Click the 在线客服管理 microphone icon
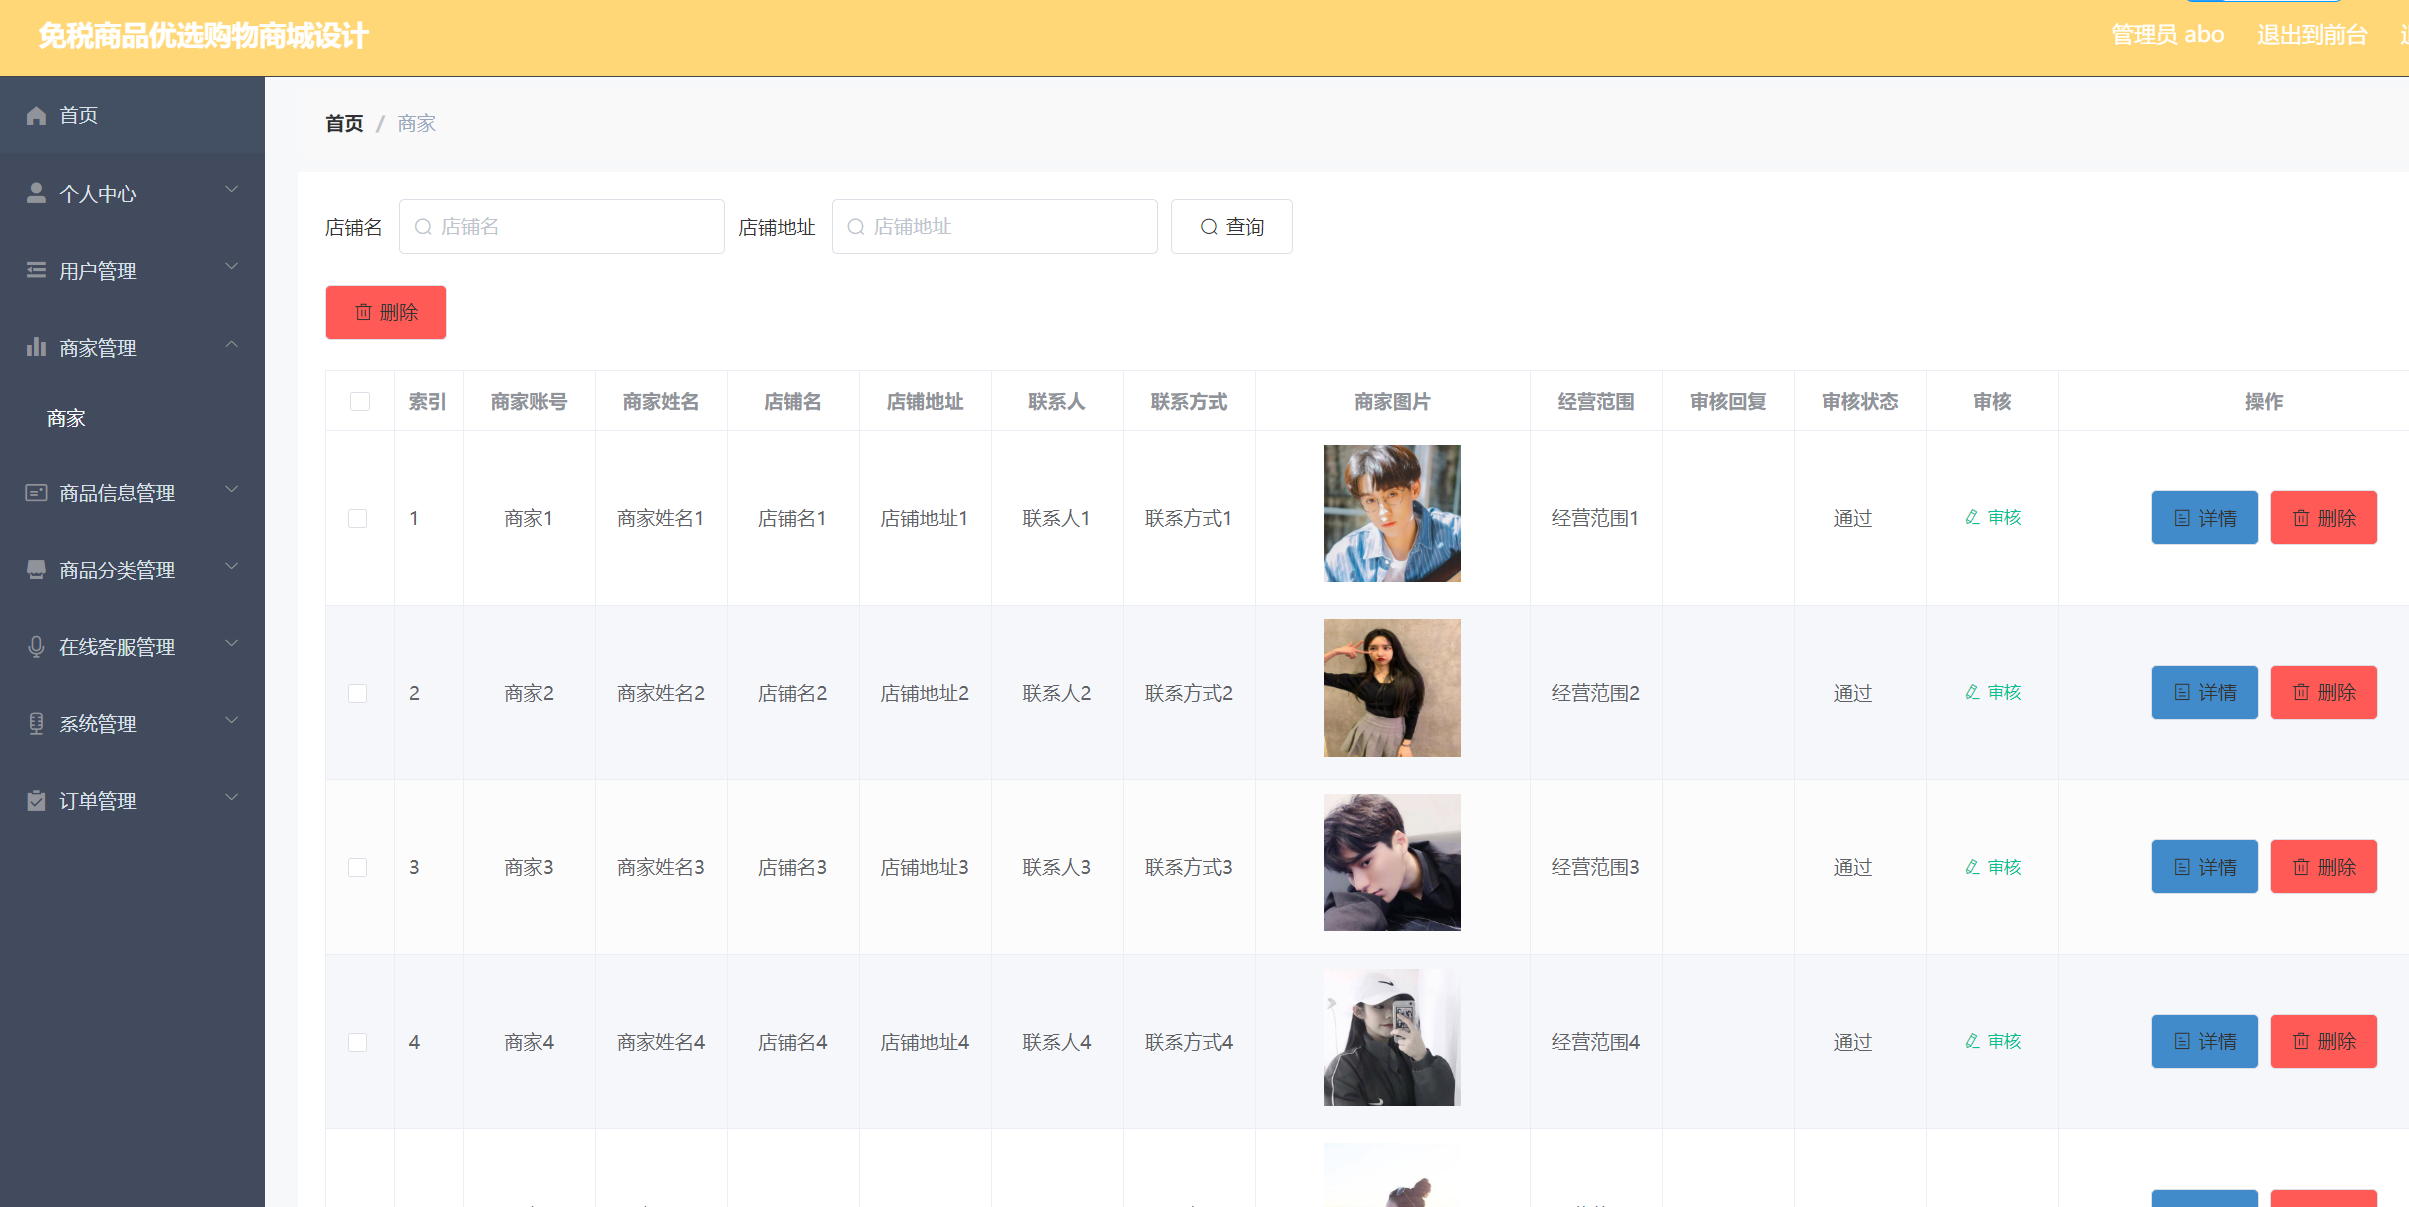The height and width of the screenshot is (1207, 2409). coord(36,647)
